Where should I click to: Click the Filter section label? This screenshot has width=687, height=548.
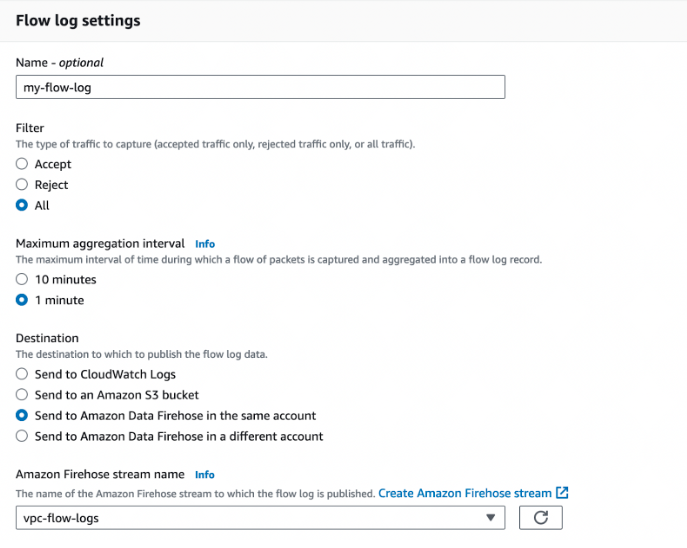(x=29, y=128)
